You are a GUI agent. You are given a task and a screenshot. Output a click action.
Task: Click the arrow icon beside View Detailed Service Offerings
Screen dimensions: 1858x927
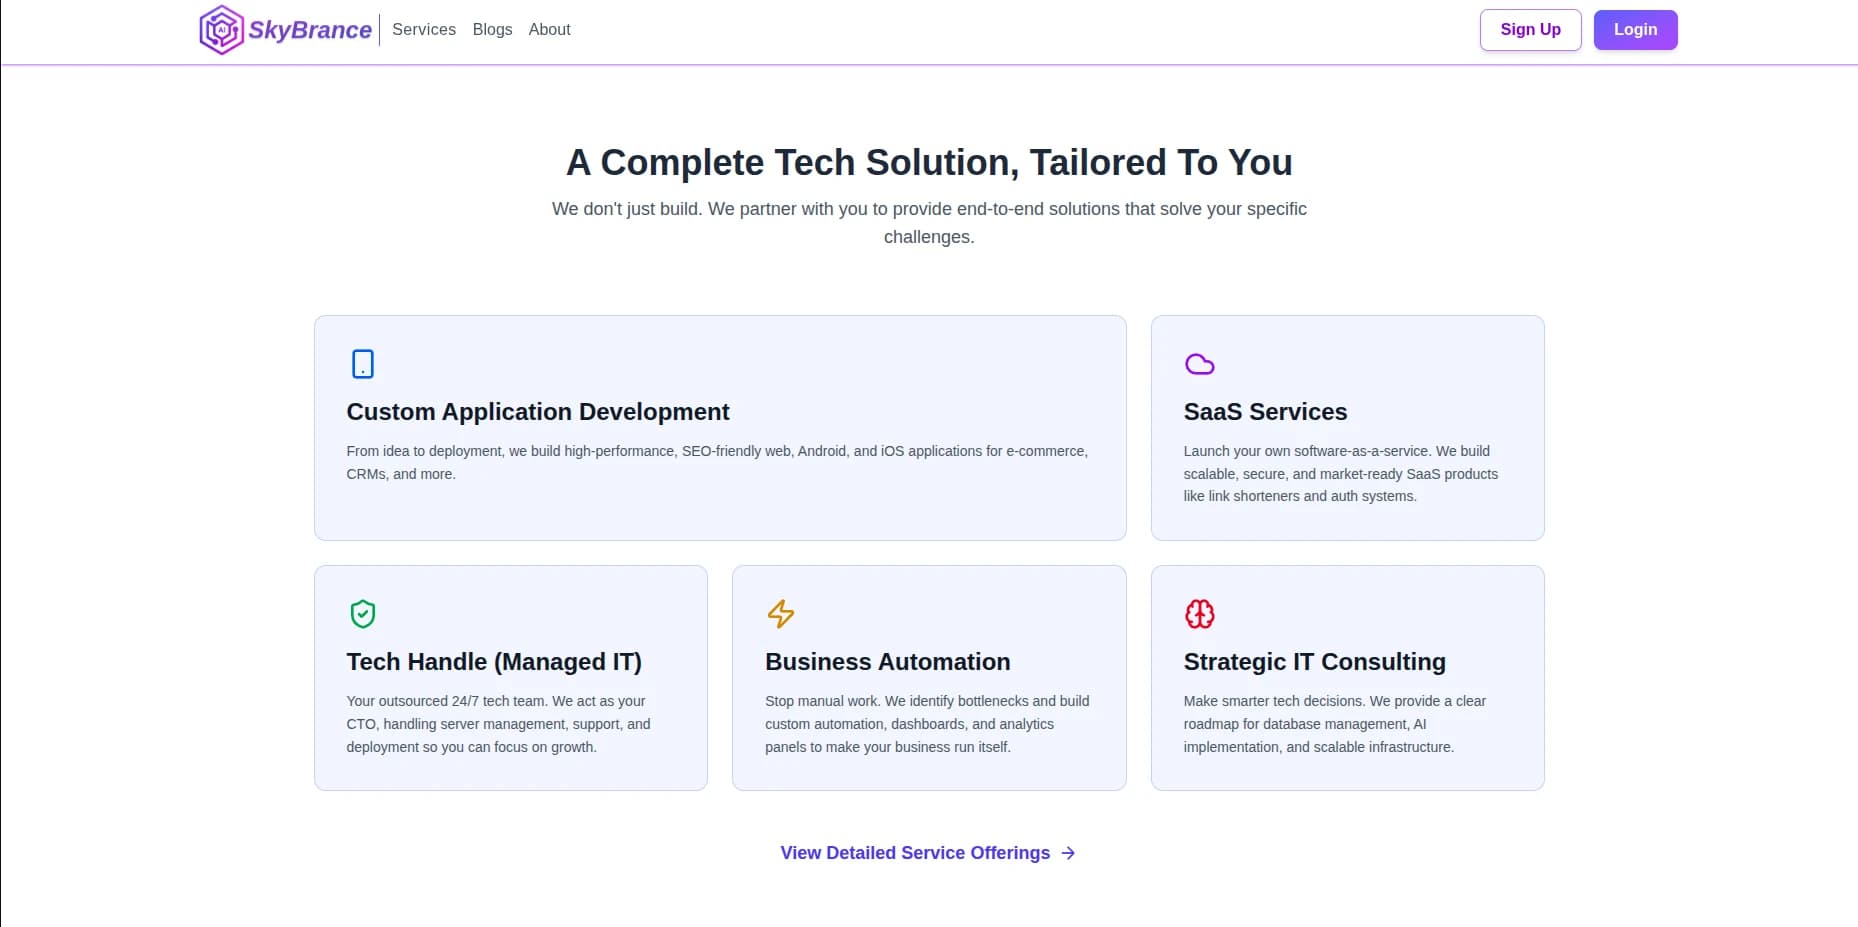coord(1069,853)
